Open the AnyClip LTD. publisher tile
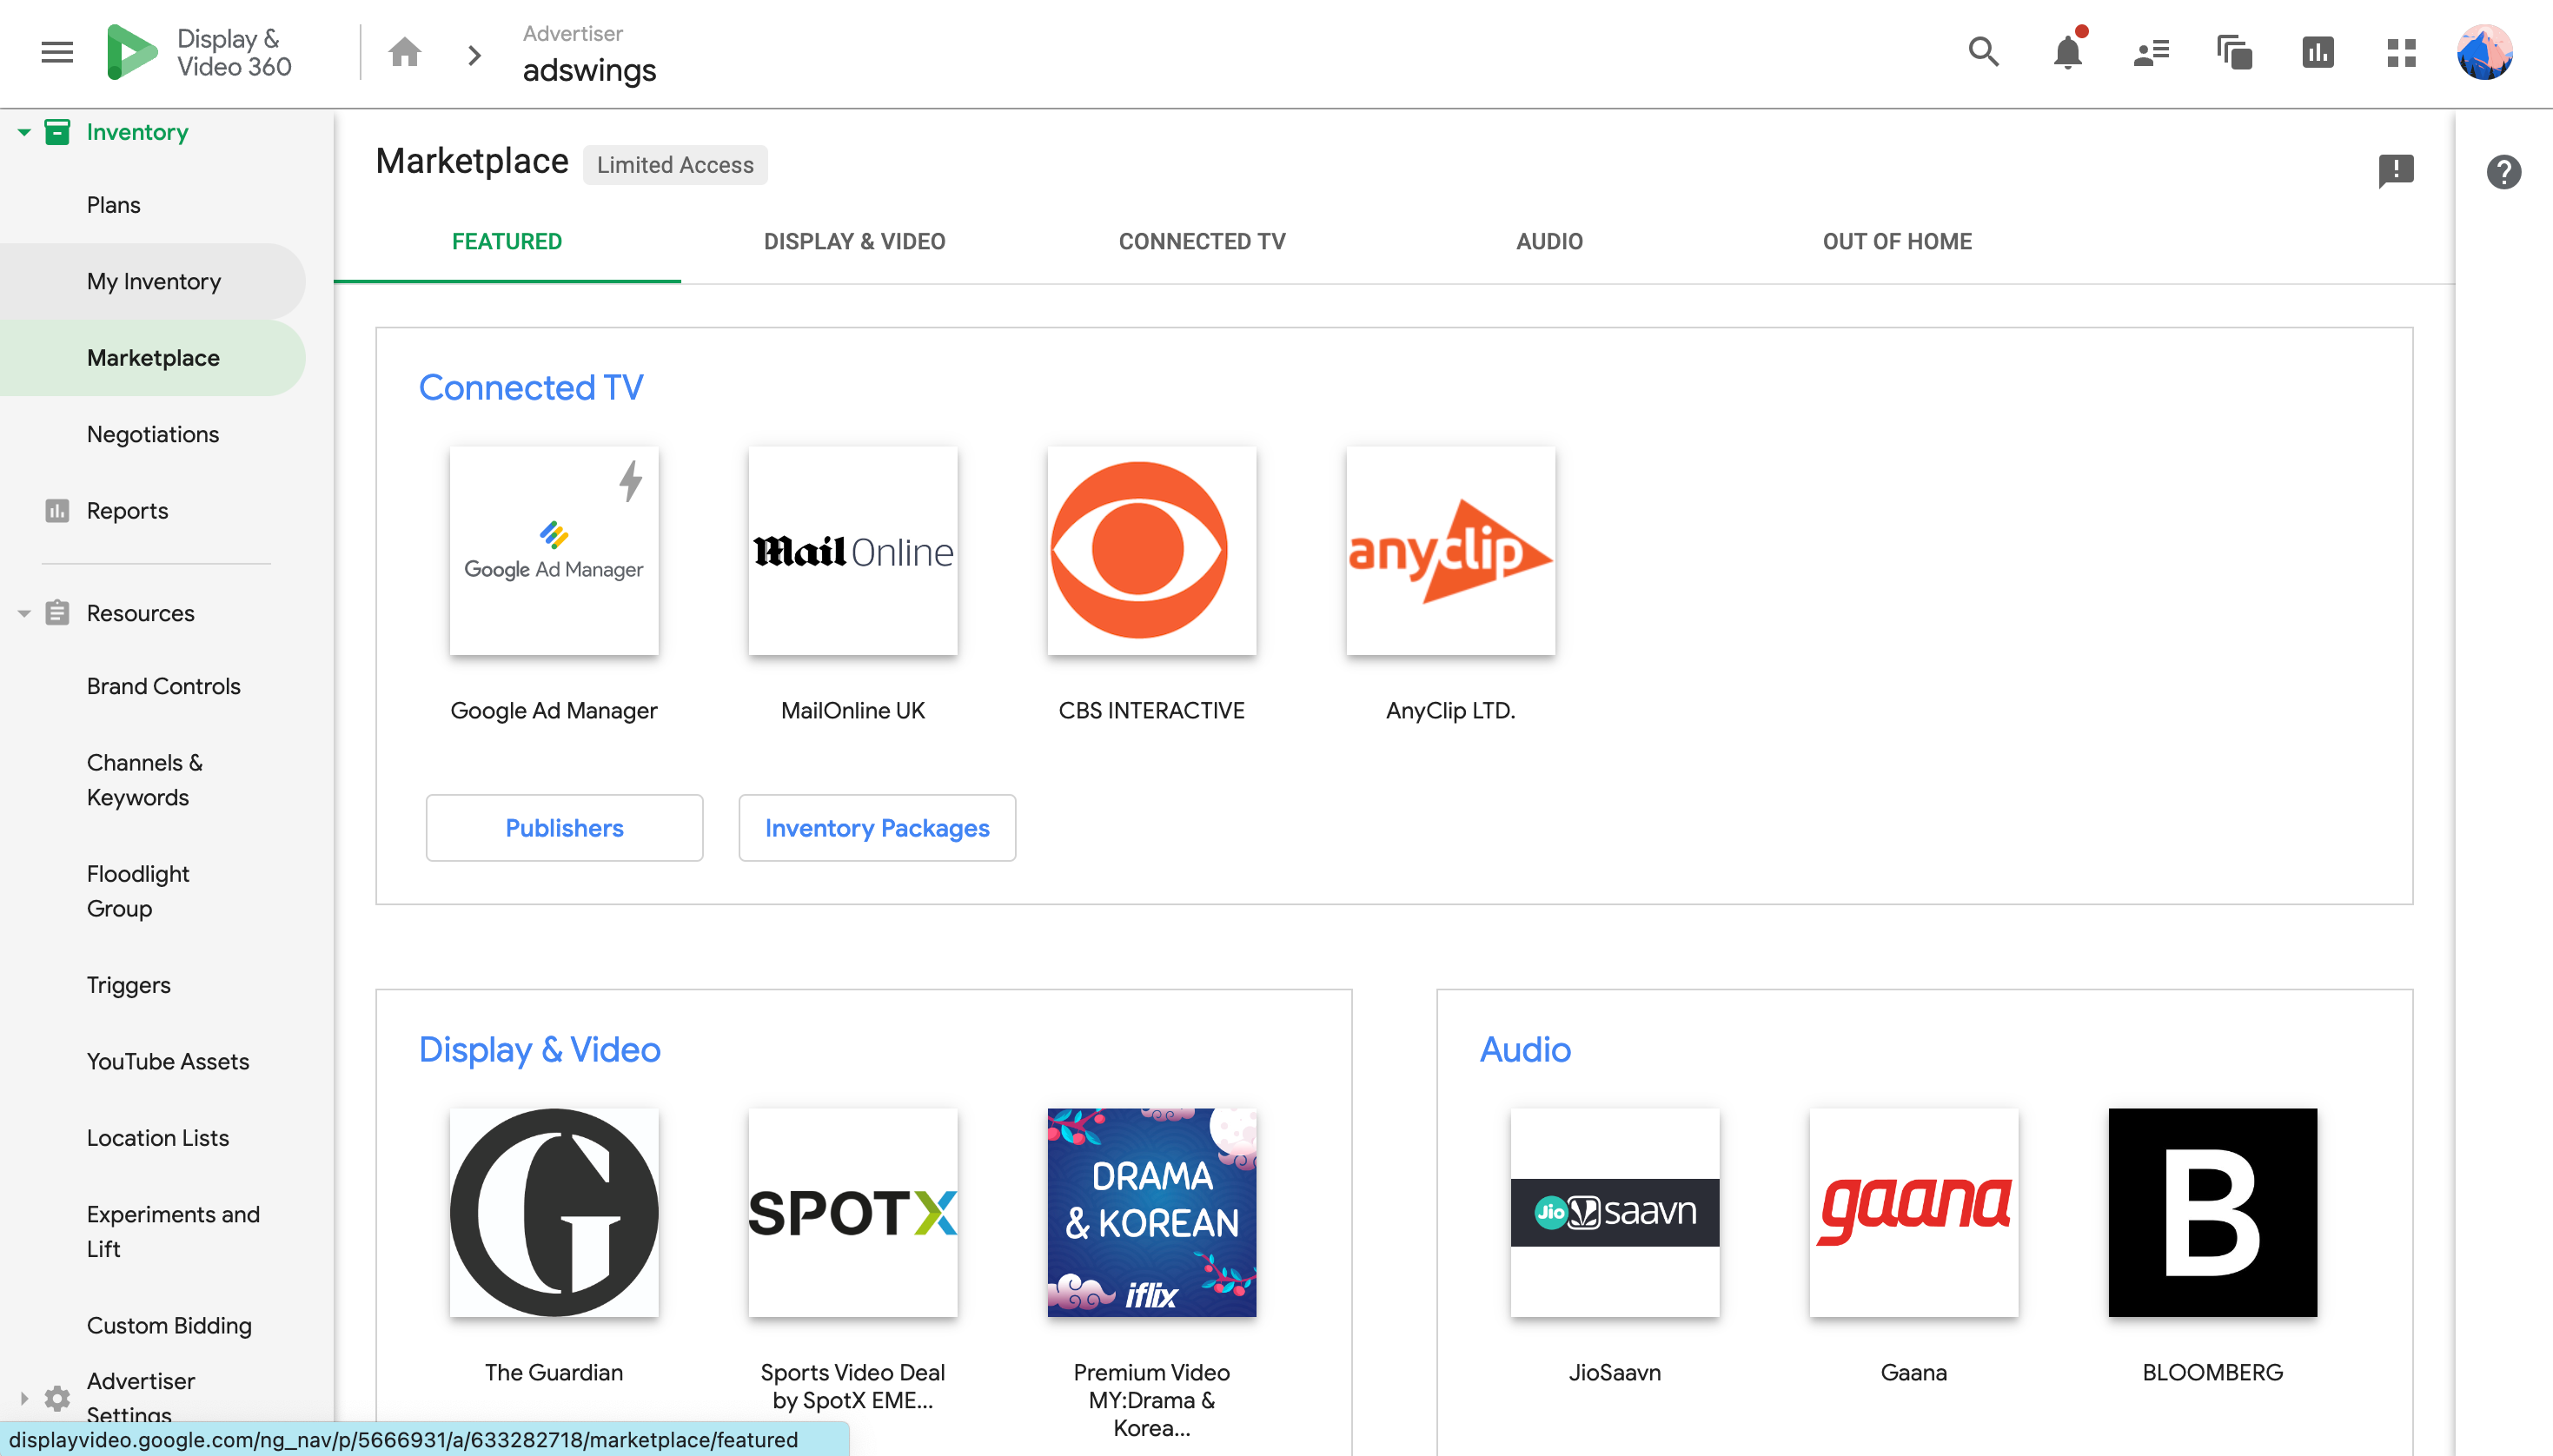 pyautogui.click(x=1451, y=551)
